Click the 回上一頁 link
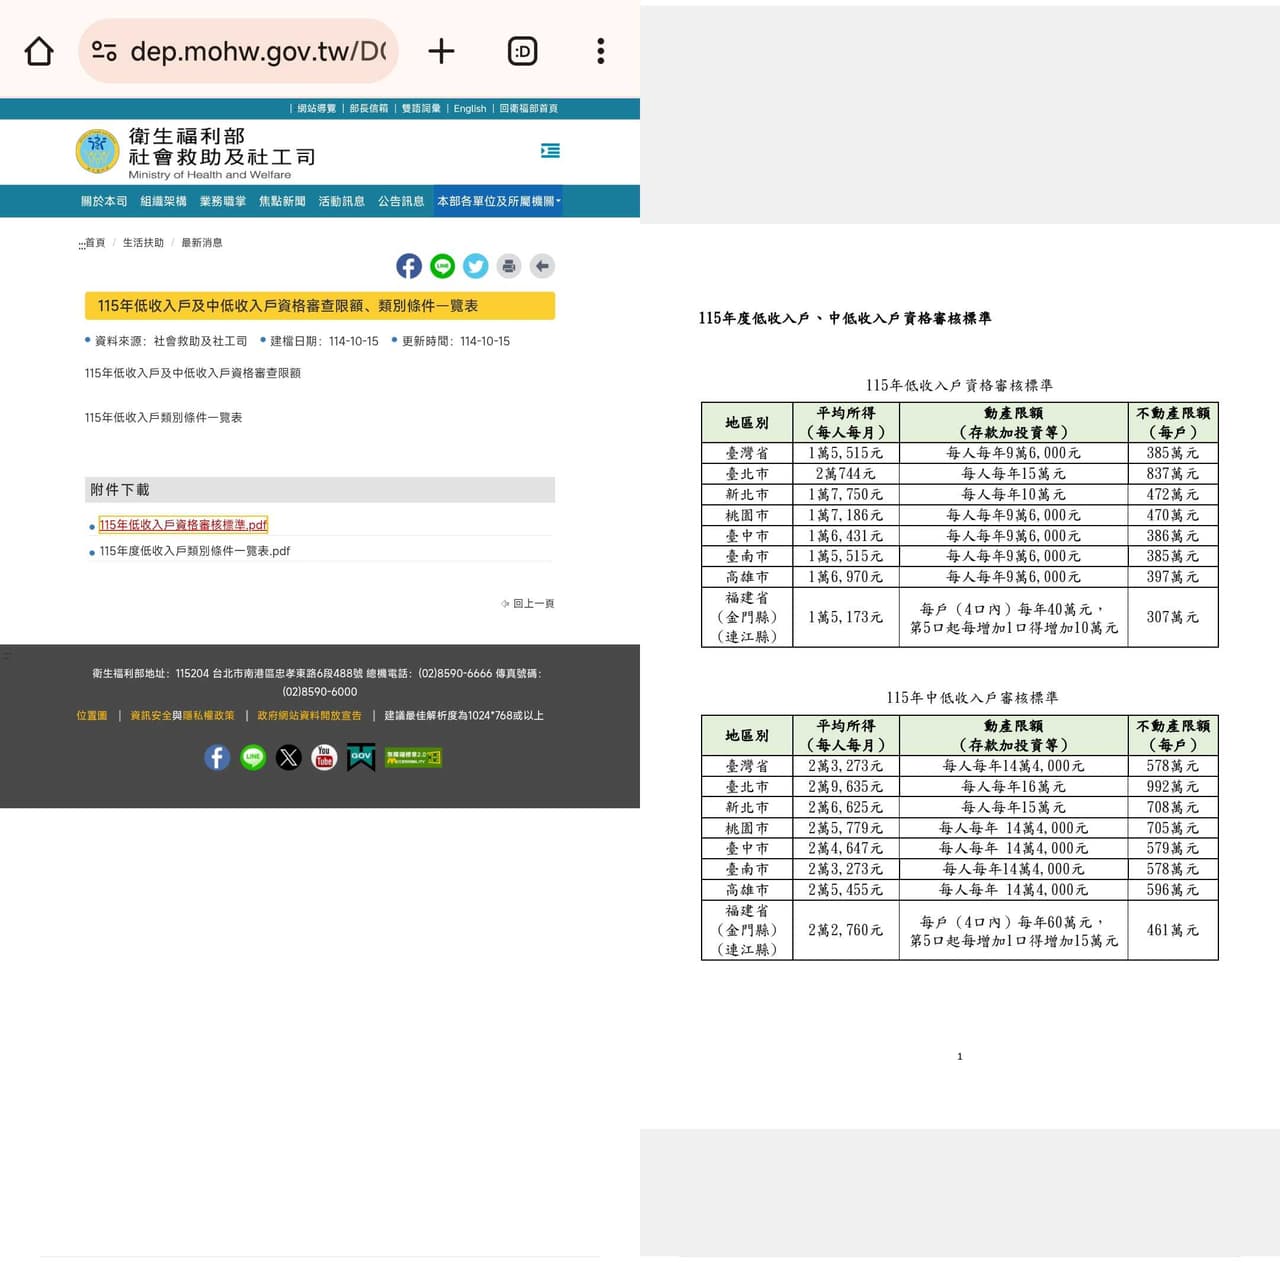Viewport: 1280px width, 1280px height. 528,603
